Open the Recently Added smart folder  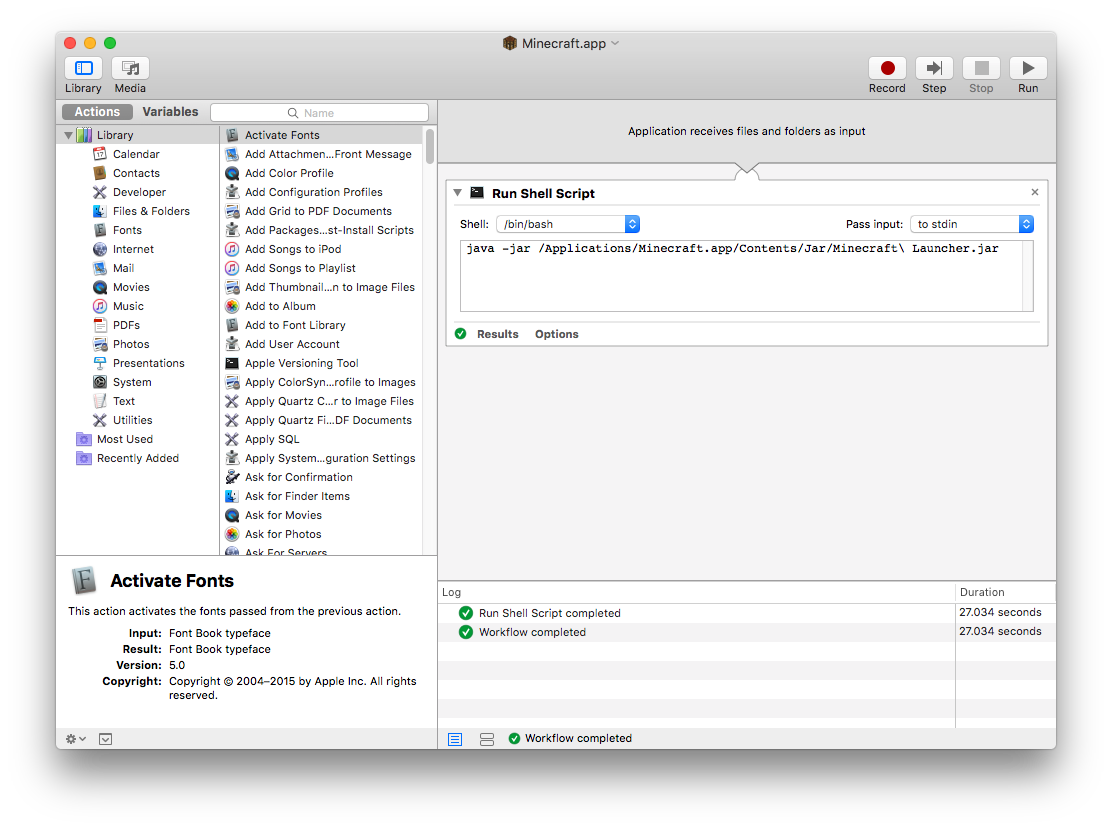tap(128, 459)
